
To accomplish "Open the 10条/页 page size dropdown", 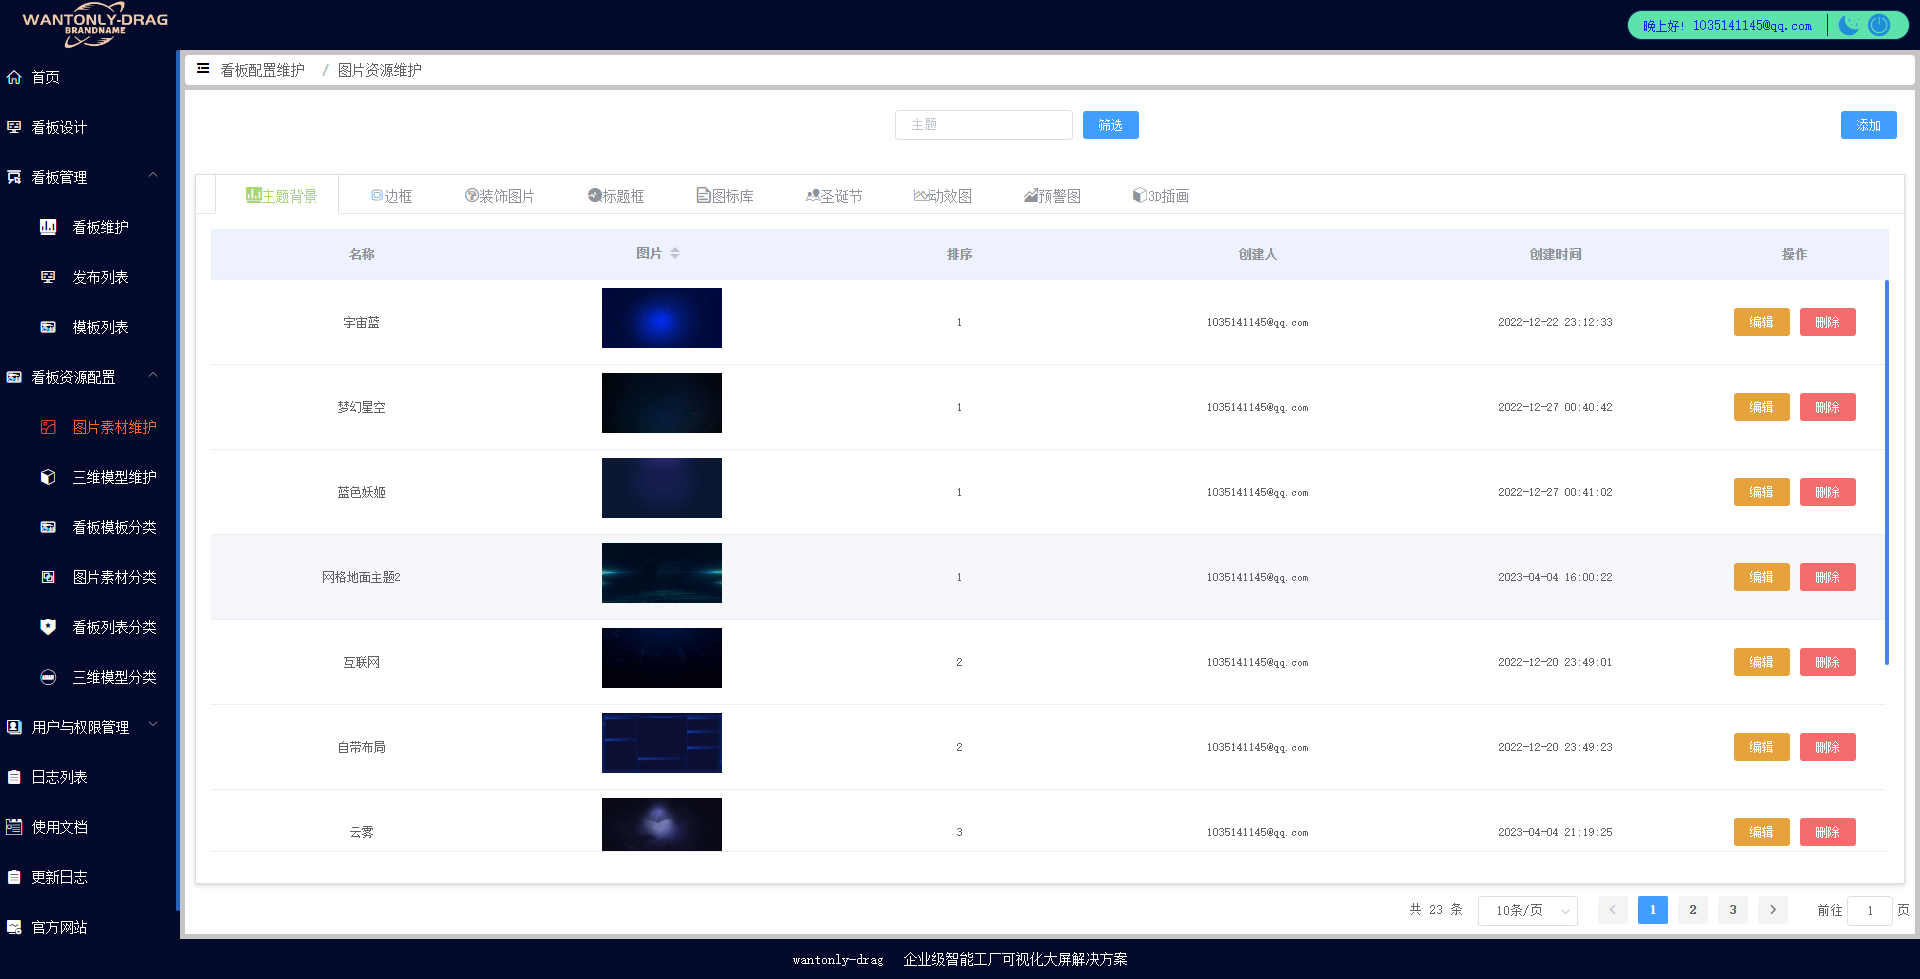I will 1527,910.
